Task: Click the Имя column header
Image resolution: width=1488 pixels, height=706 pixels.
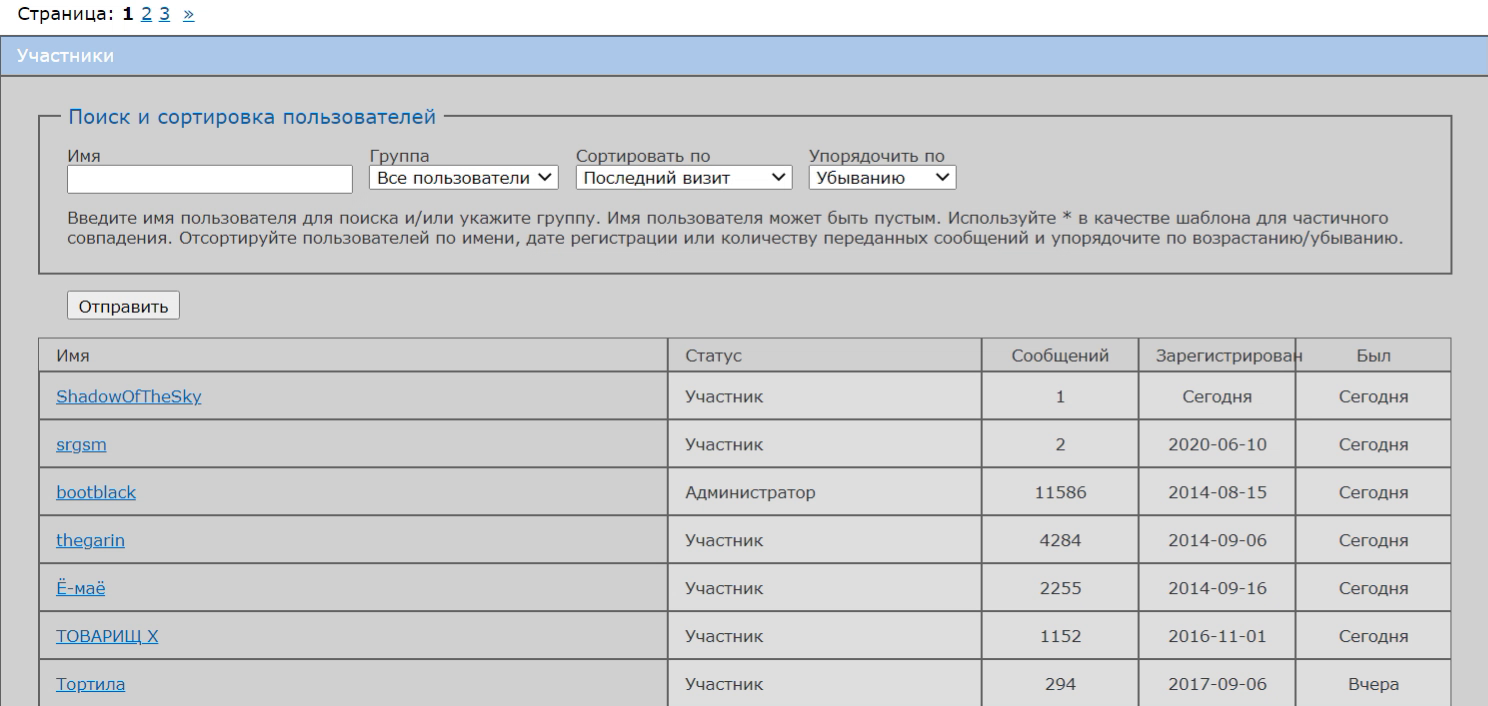Action: pos(353,355)
